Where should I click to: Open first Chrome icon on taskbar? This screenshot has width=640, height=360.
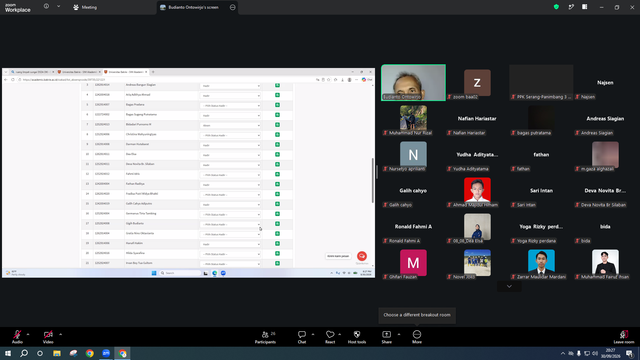(x=89, y=353)
